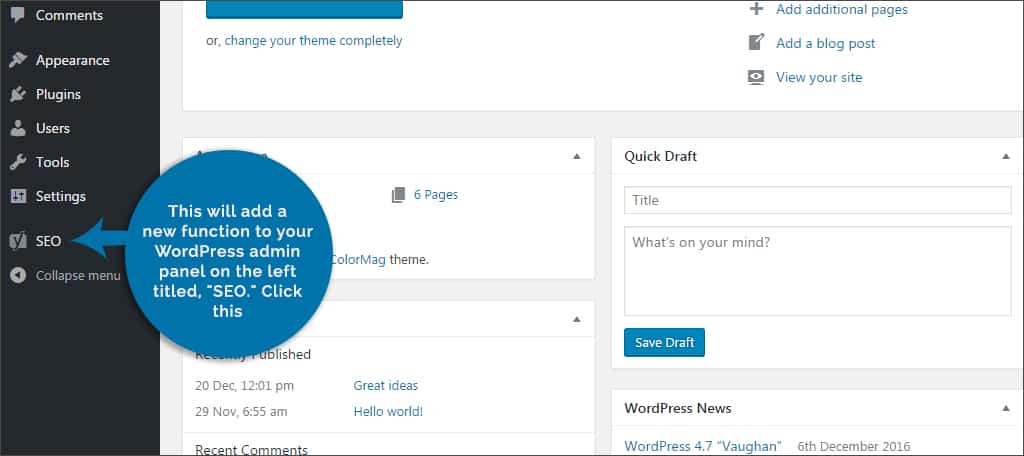Select Collapse menu text
Image resolution: width=1024 pixels, height=456 pixels.
(x=78, y=275)
